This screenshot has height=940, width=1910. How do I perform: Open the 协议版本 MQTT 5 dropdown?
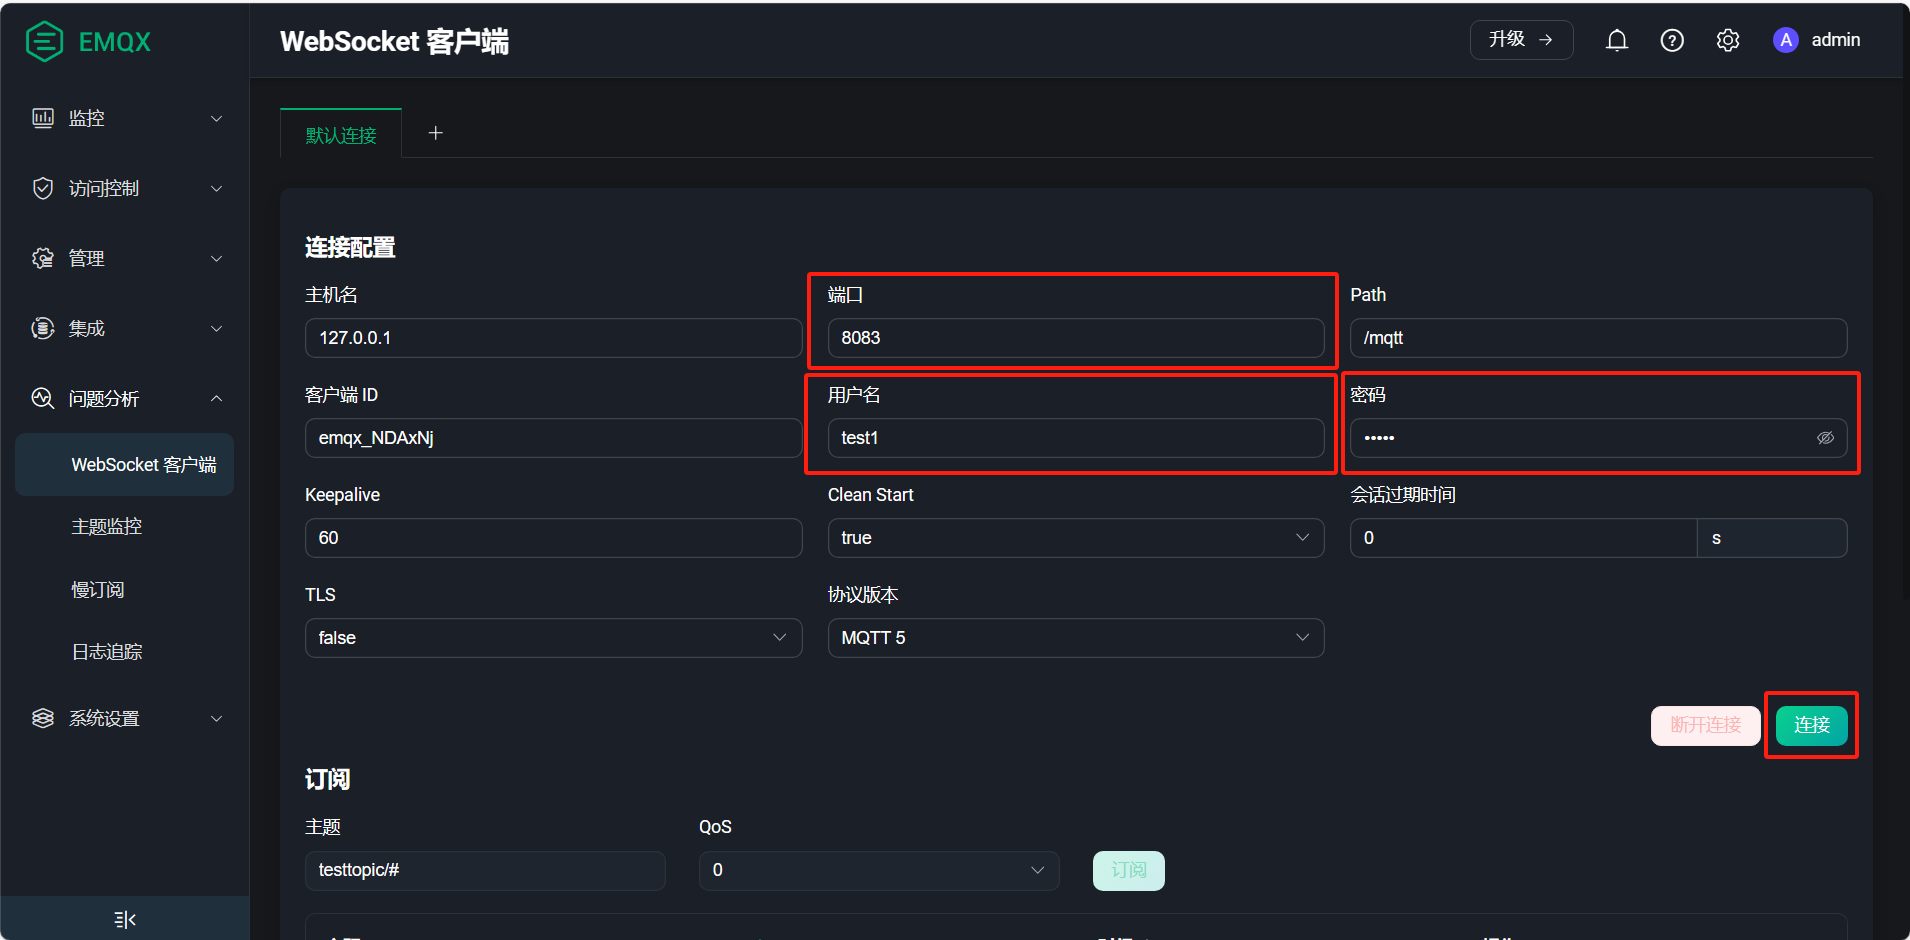coord(1076,638)
